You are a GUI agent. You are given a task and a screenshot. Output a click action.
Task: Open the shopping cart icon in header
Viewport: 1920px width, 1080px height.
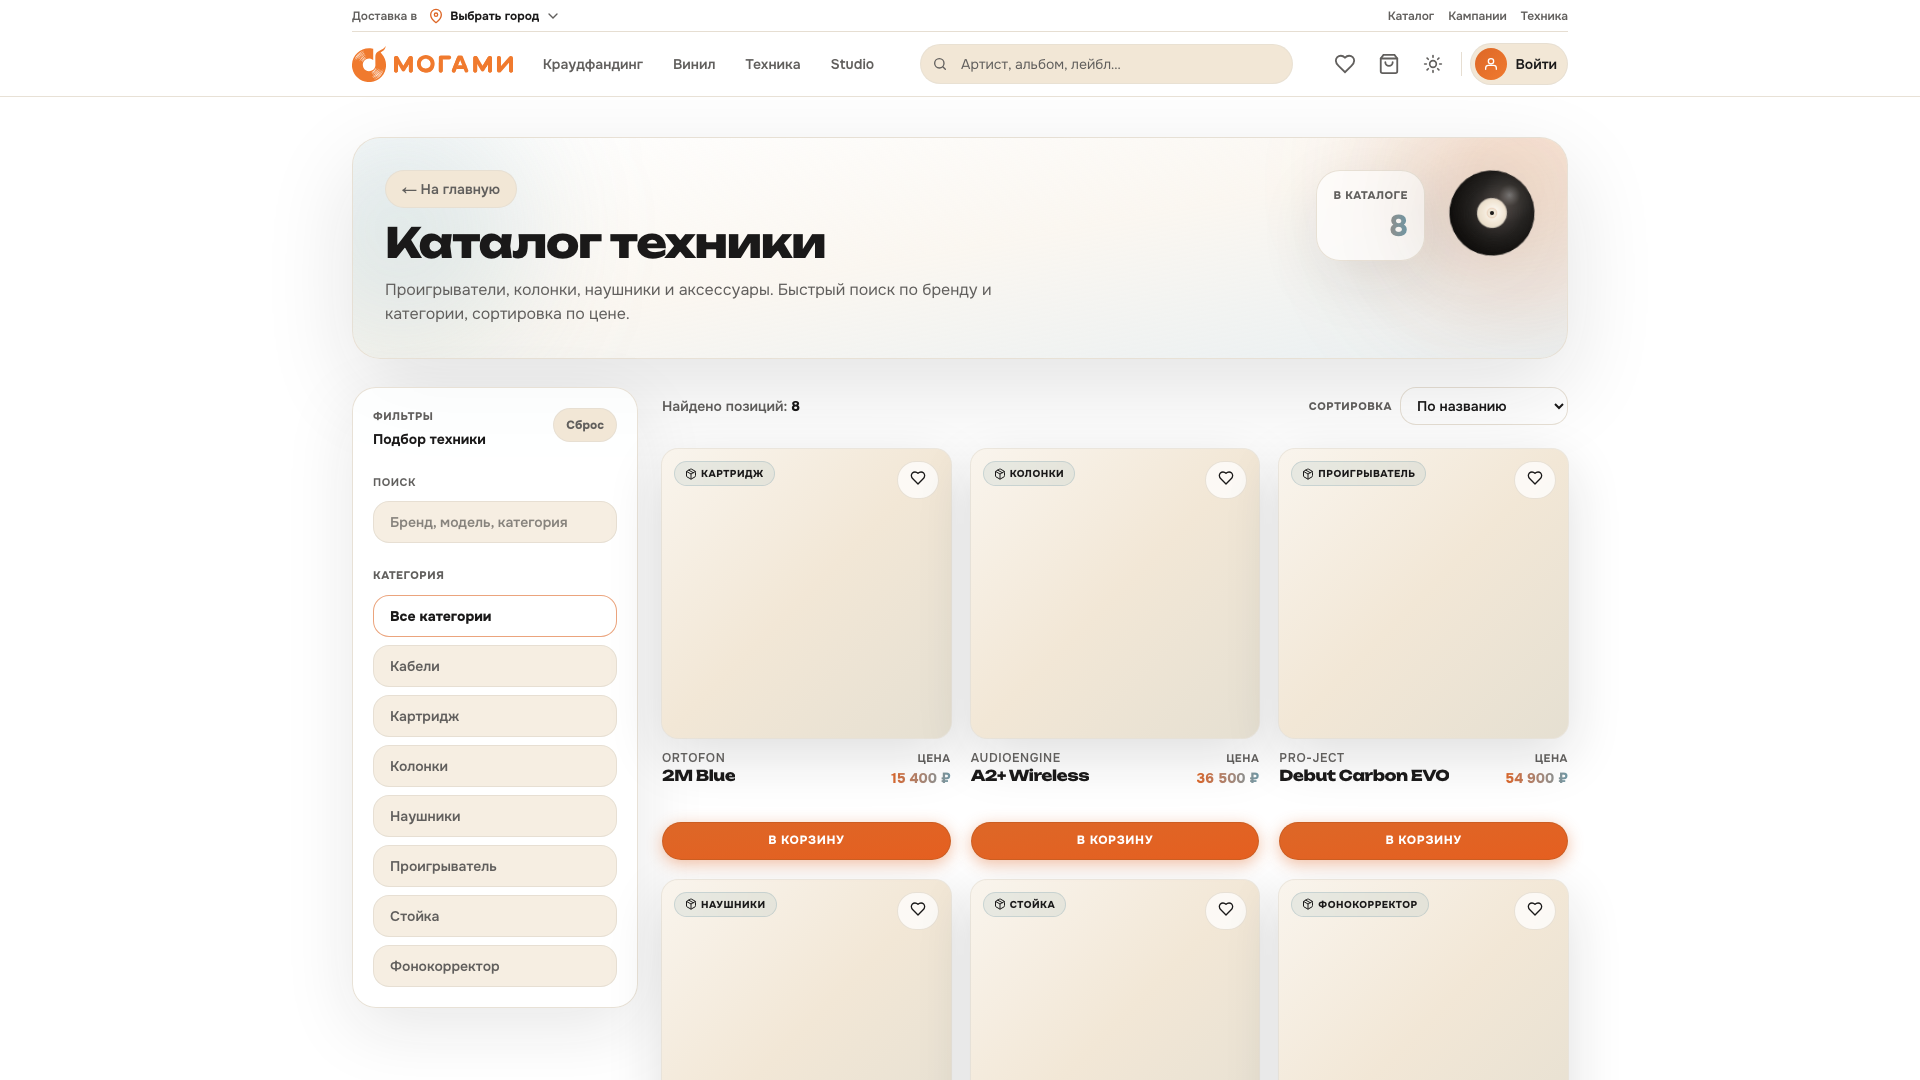point(1389,64)
